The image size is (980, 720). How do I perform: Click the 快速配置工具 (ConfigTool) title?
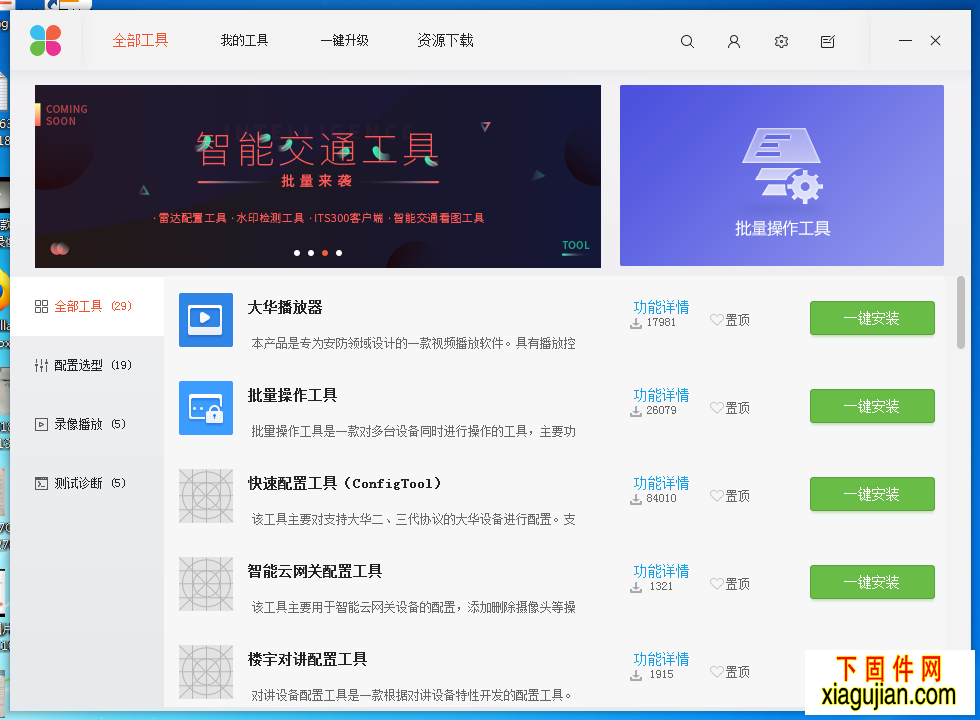(x=344, y=484)
